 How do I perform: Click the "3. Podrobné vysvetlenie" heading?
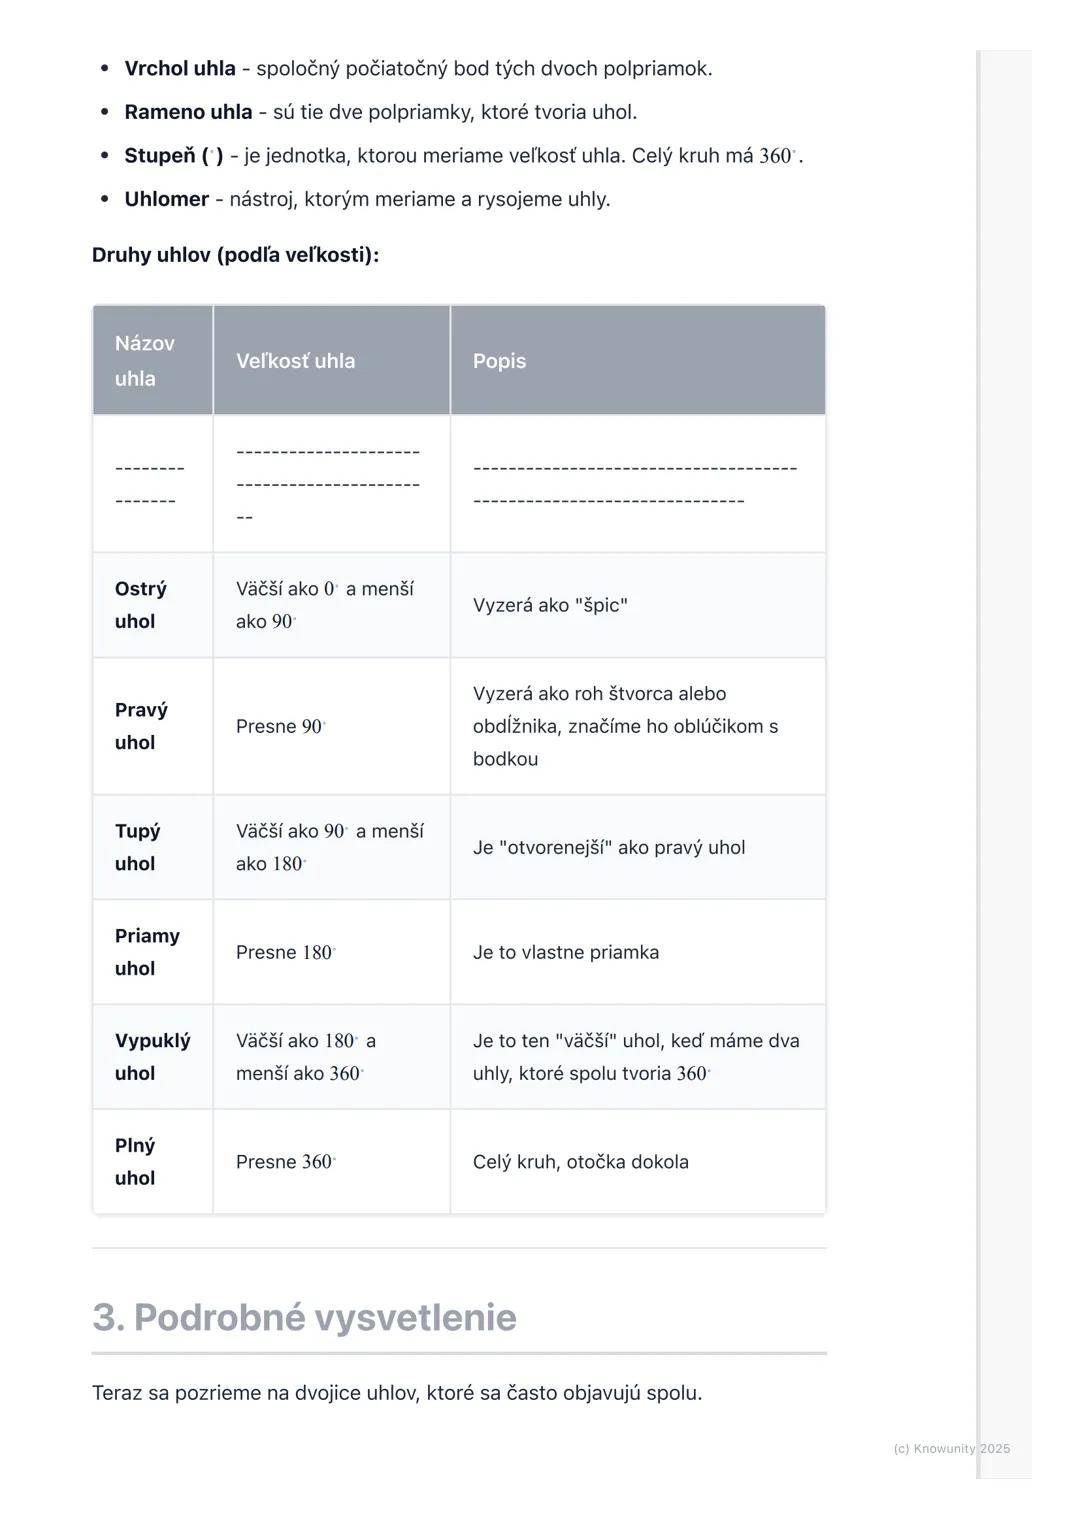[x=304, y=1317]
